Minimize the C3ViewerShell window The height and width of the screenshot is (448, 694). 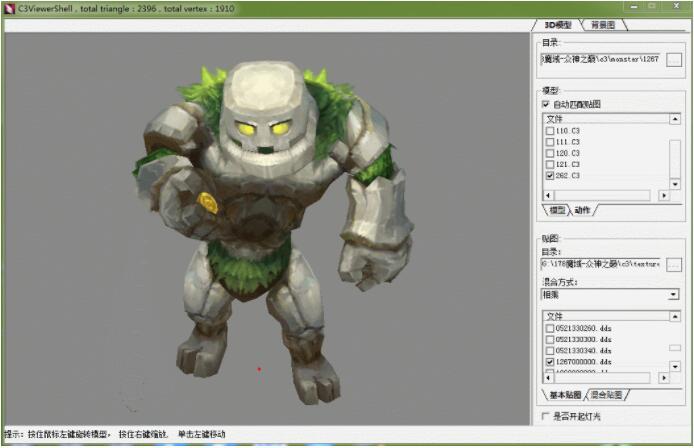634,6
